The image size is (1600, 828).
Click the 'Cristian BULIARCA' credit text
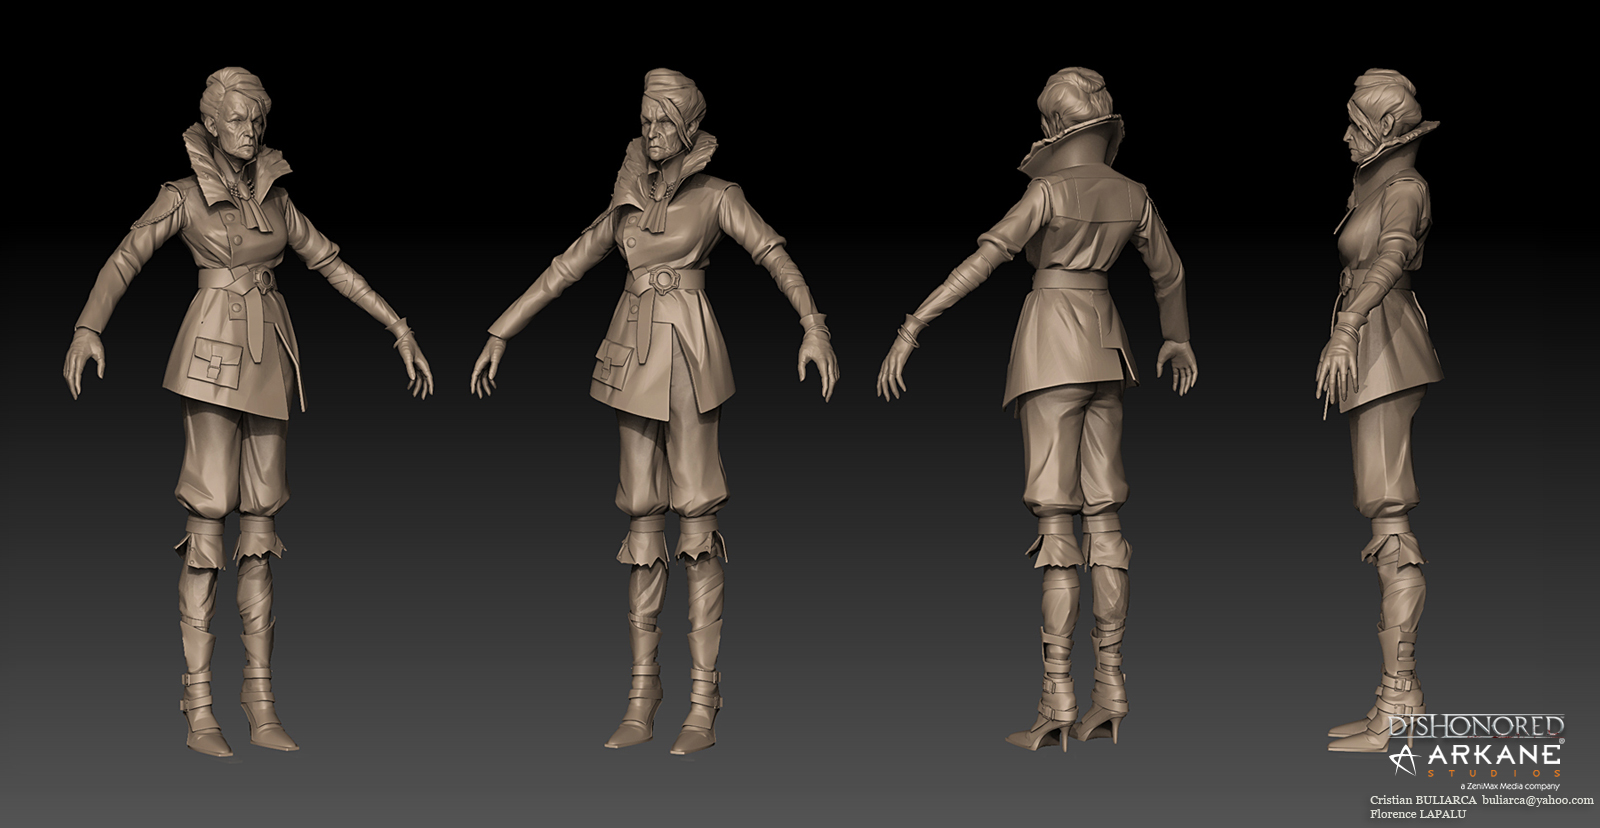[1422, 800]
